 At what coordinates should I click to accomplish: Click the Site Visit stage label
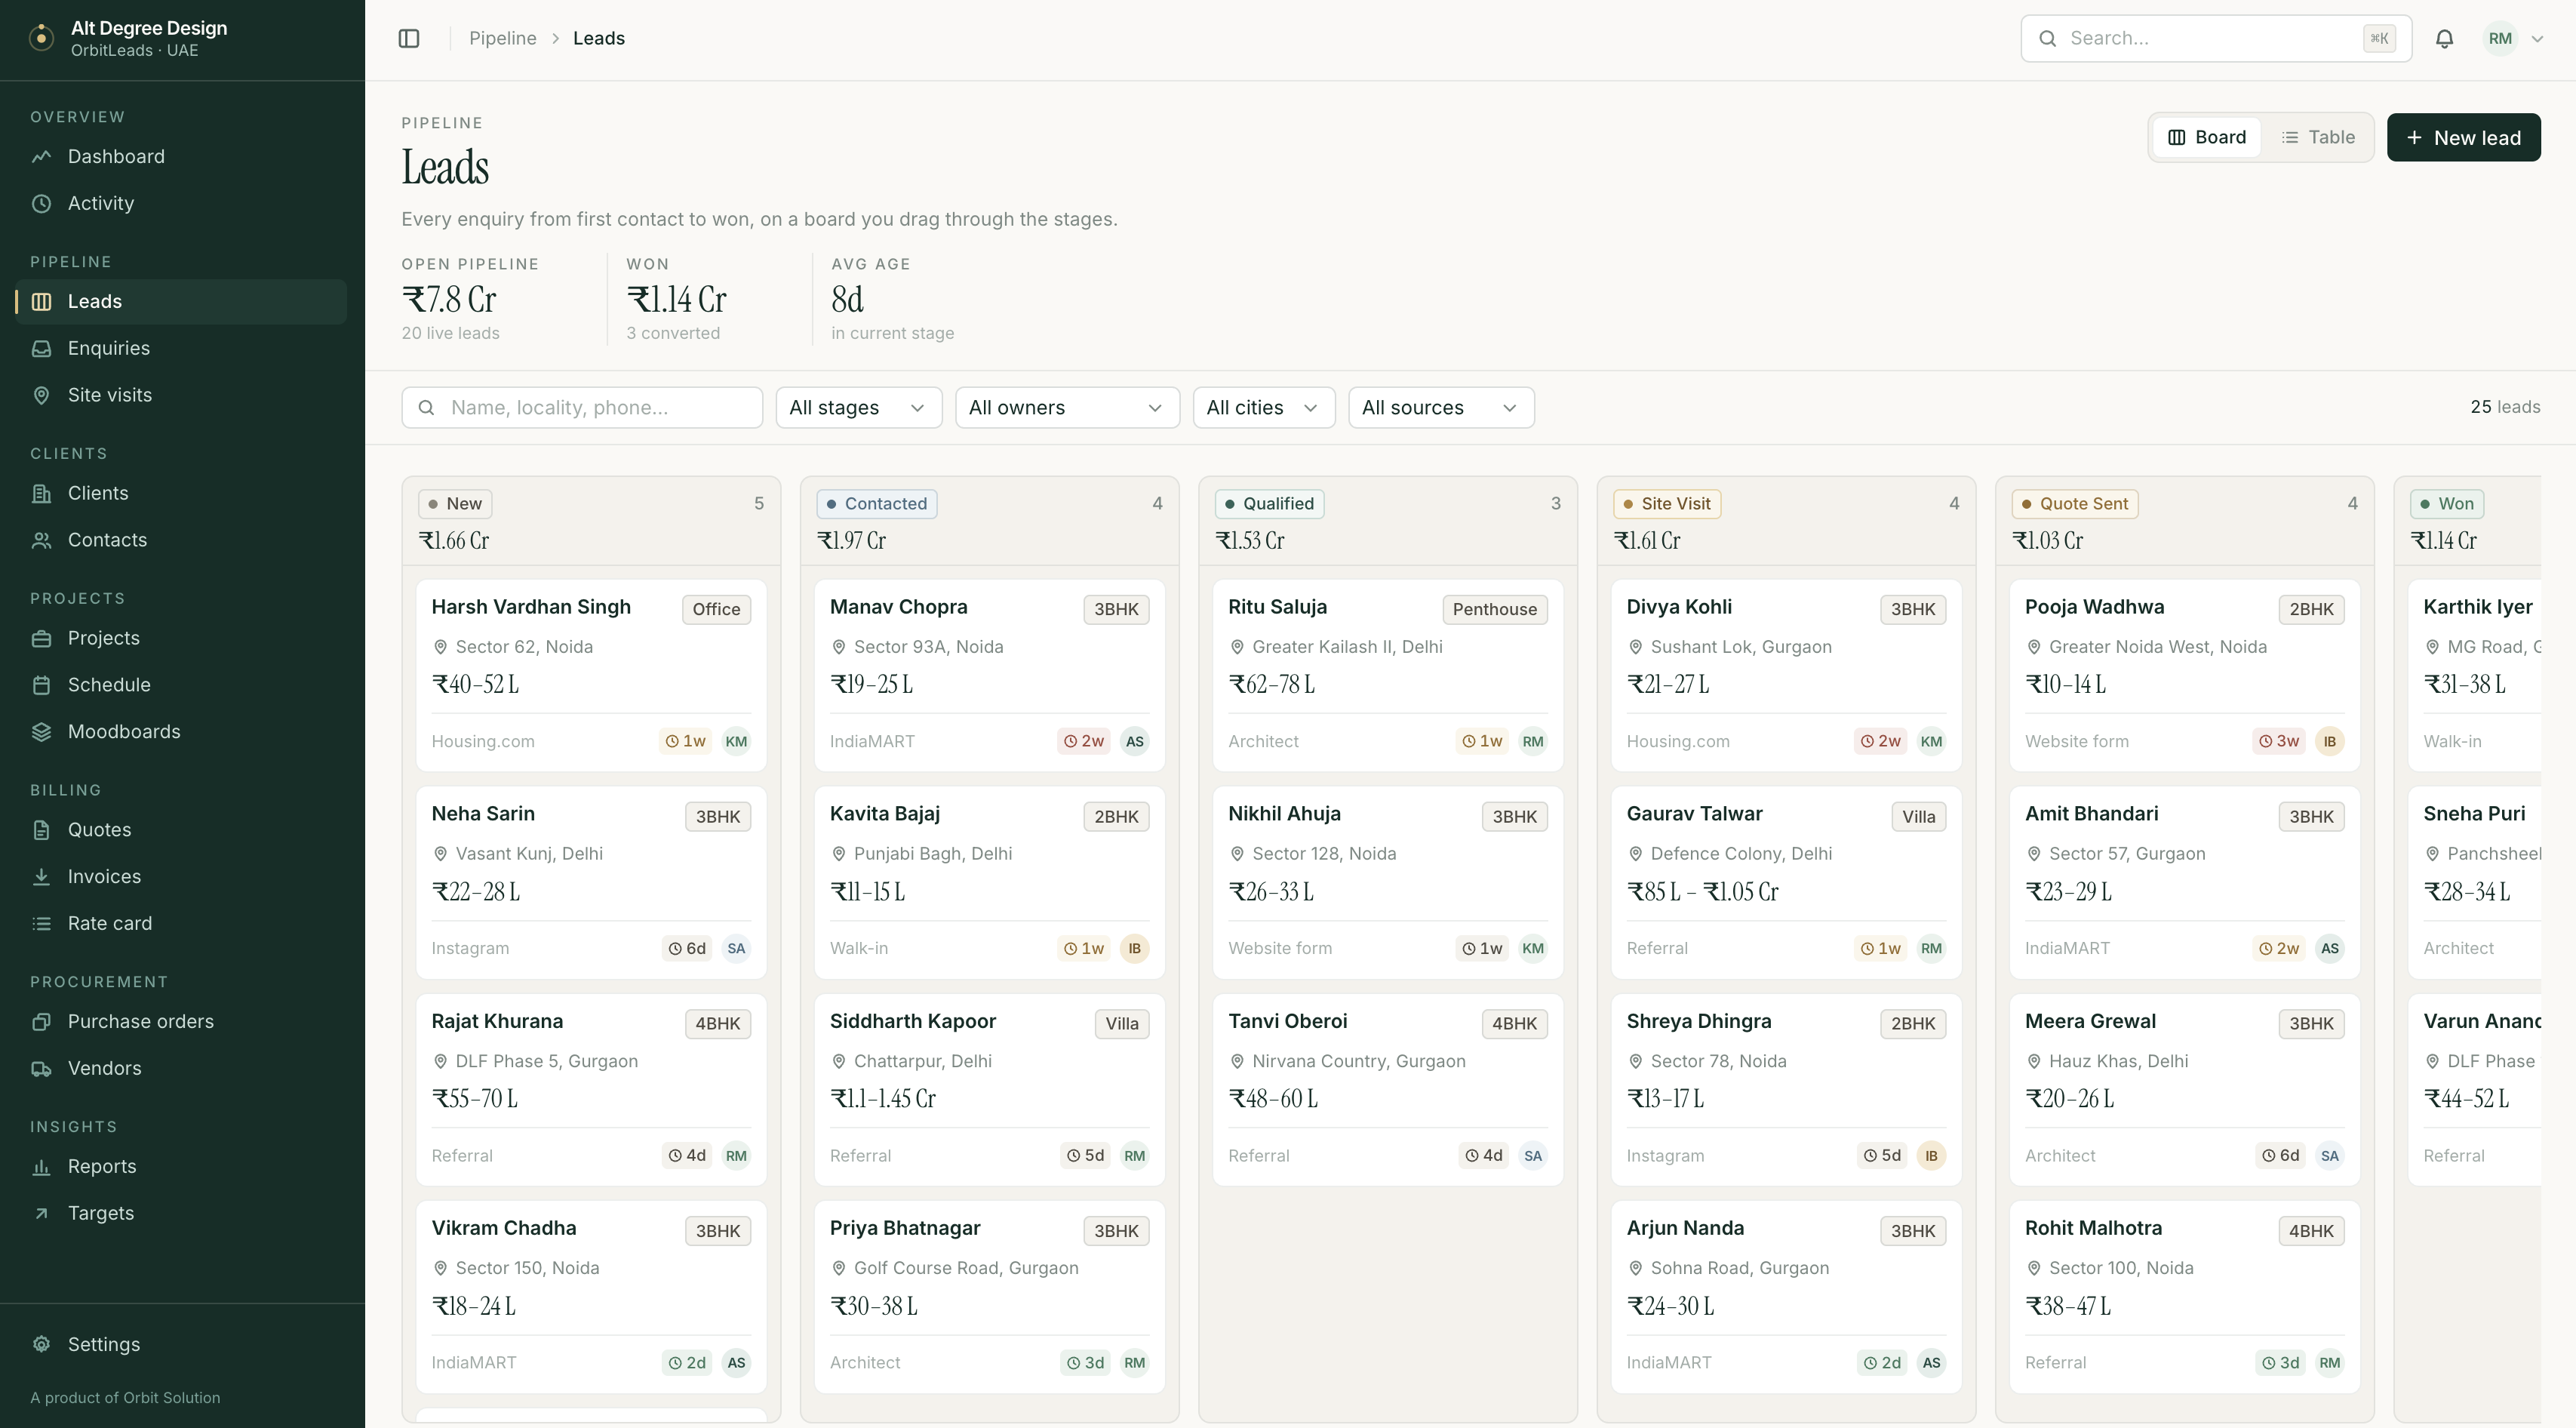point(1666,503)
